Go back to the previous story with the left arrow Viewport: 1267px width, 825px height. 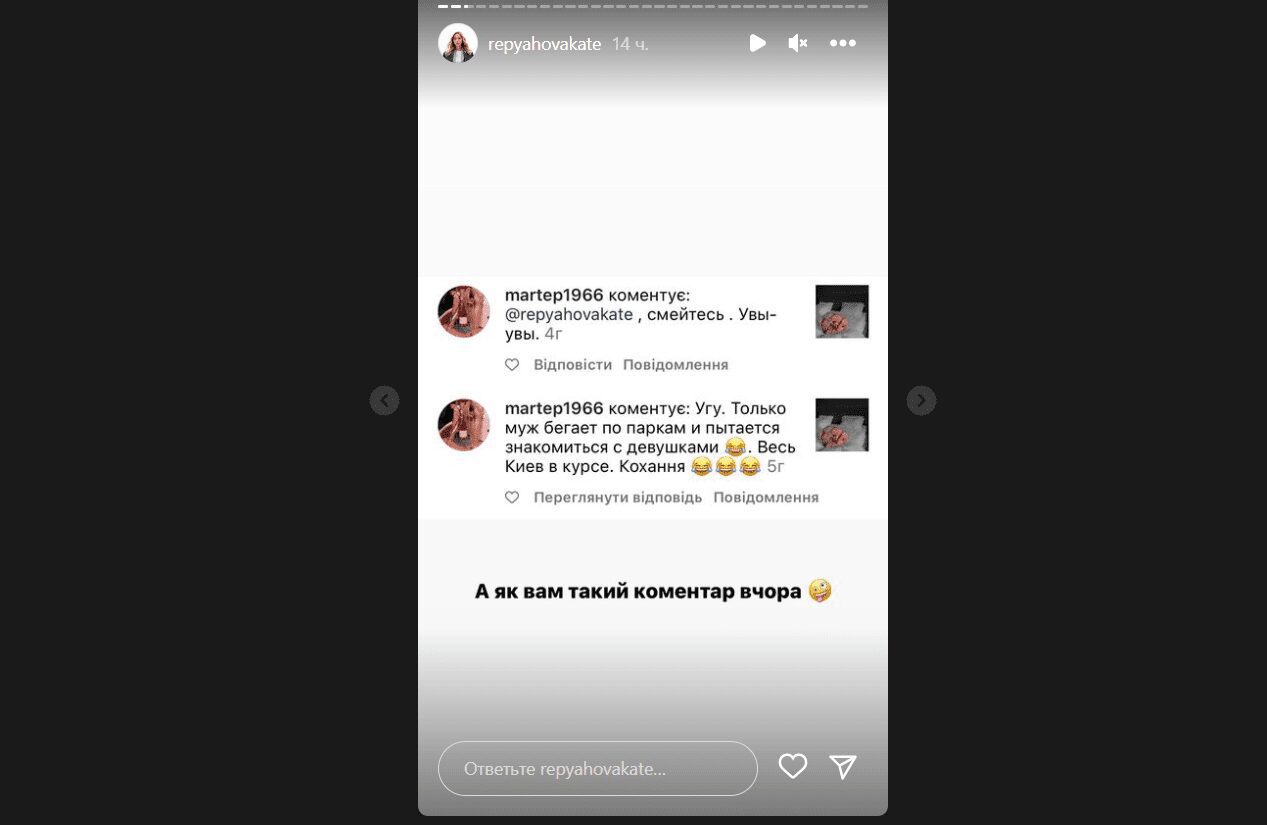pyautogui.click(x=384, y=401)
